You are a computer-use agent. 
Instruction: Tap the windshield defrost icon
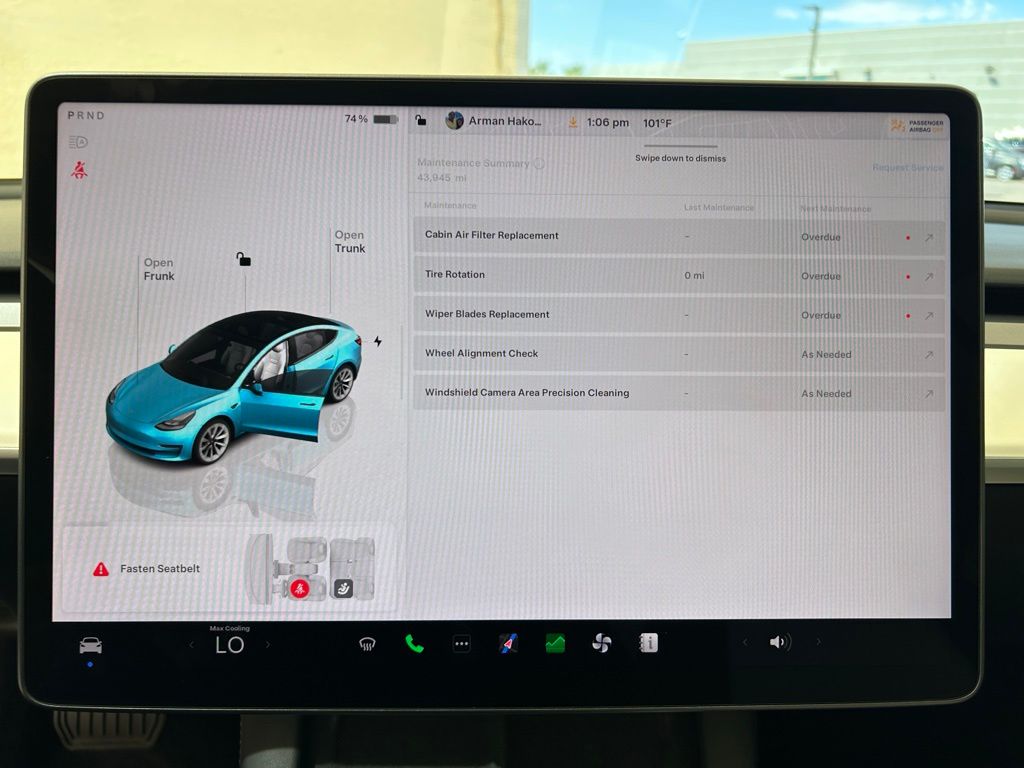(x=367, y=645)
